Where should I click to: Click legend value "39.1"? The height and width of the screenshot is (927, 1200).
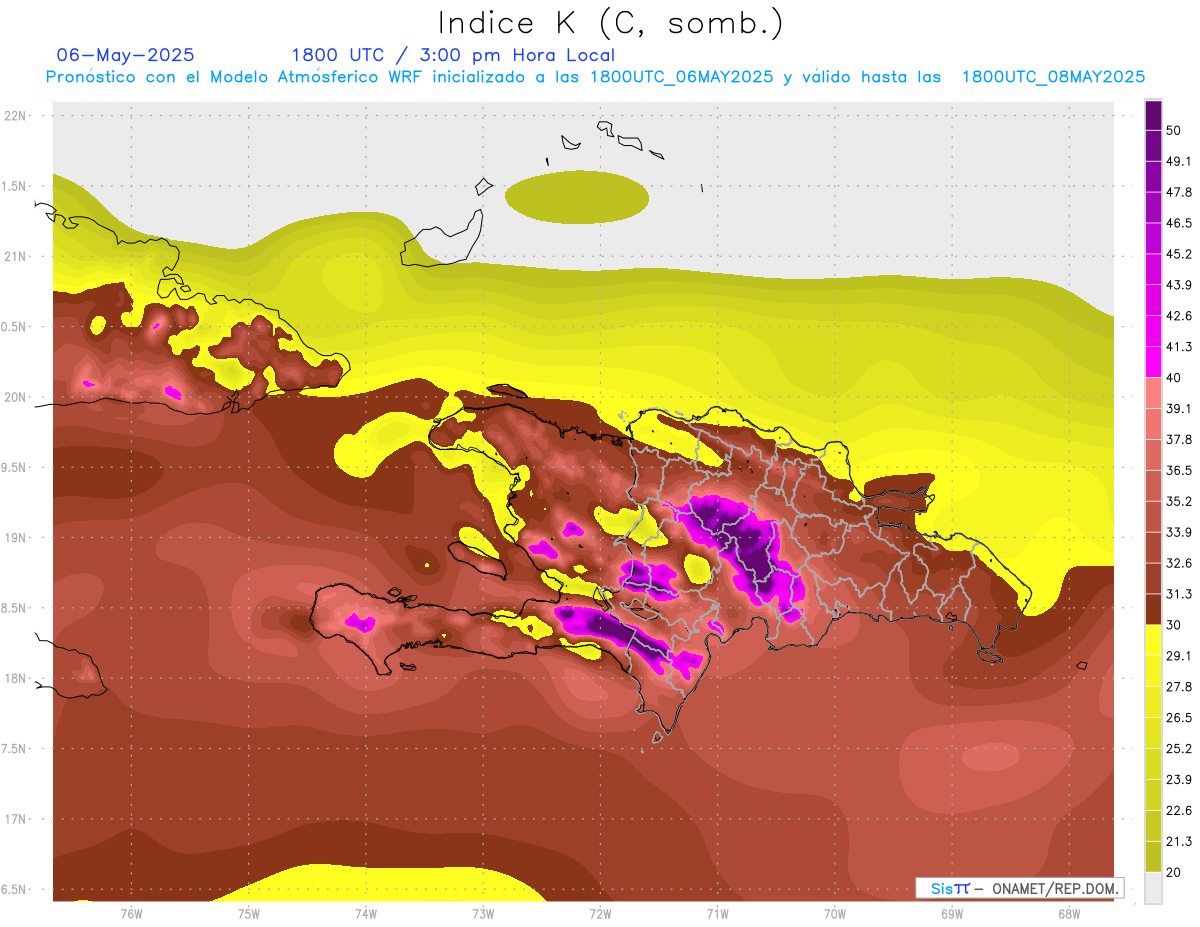(1178, 408)
